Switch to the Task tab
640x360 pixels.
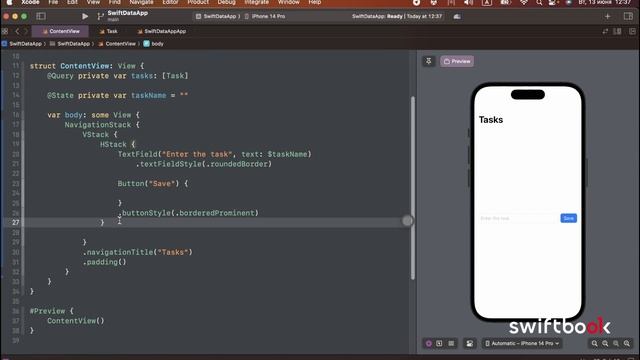pyautogui.click(x=109, y=31)
